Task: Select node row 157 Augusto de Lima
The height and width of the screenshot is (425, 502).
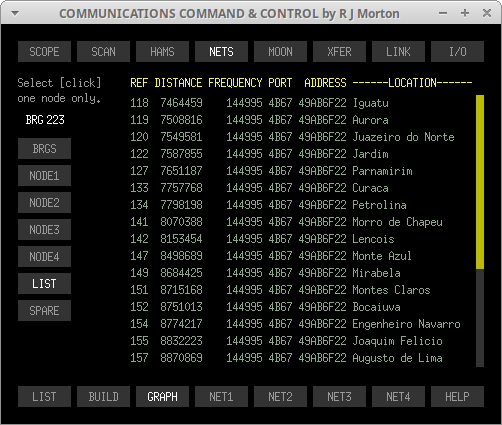Action: tap(286, 358)
